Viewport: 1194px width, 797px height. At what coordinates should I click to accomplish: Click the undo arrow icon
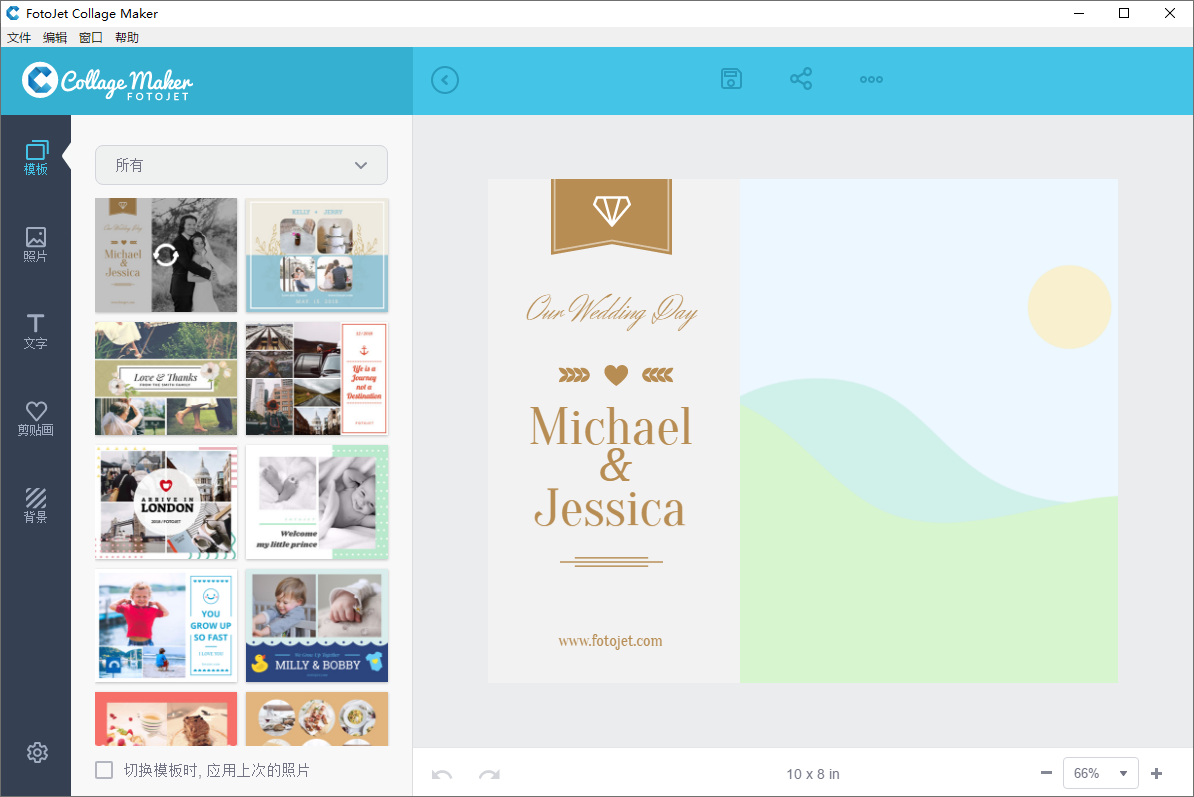coord(442,774)
